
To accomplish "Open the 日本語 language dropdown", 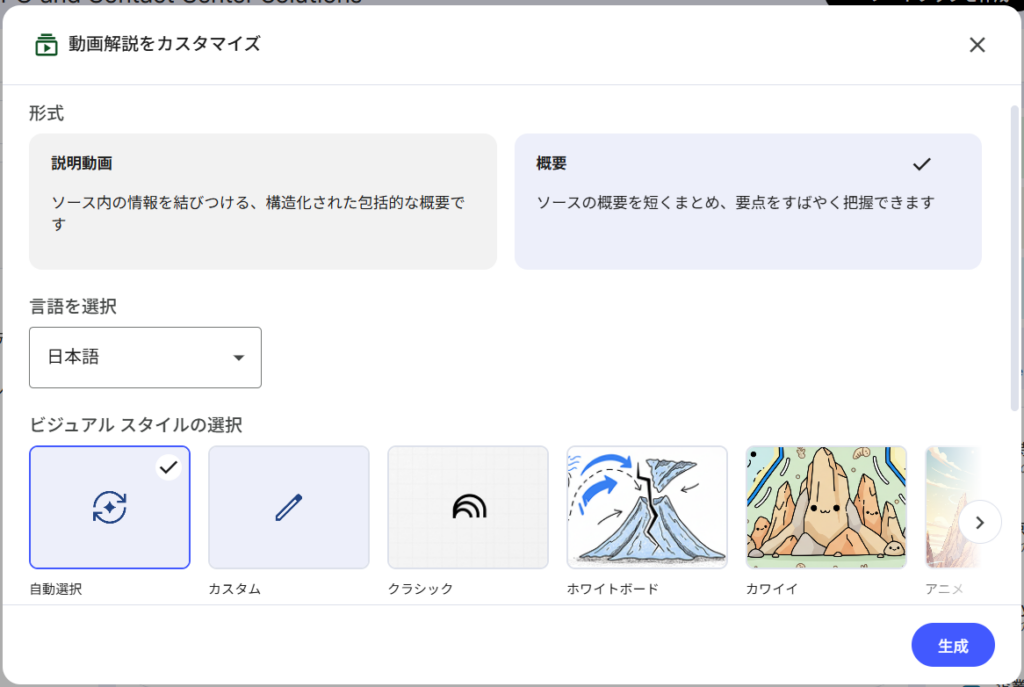I will [145, 357].
